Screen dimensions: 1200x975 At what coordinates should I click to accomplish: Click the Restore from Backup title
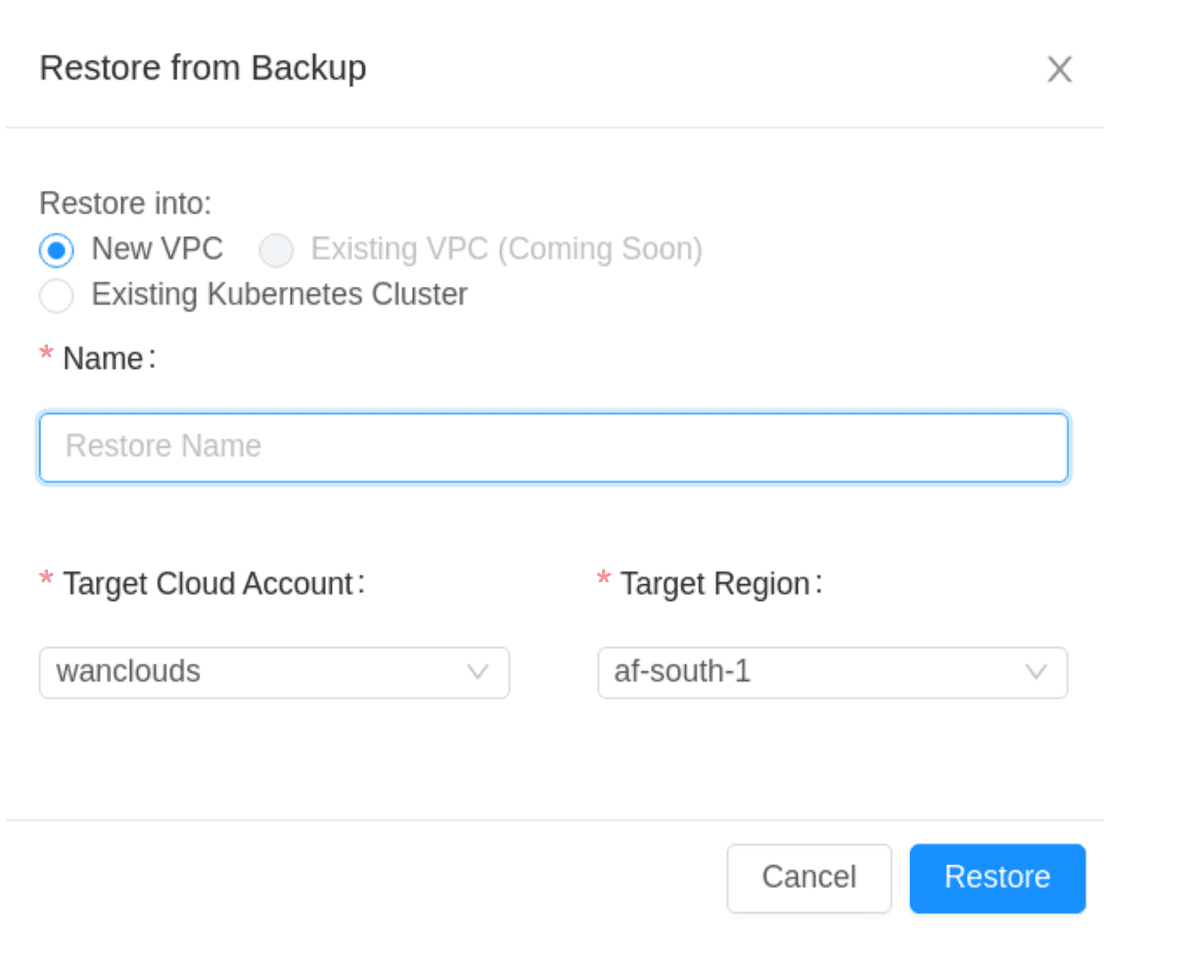(x=203, y=68)
